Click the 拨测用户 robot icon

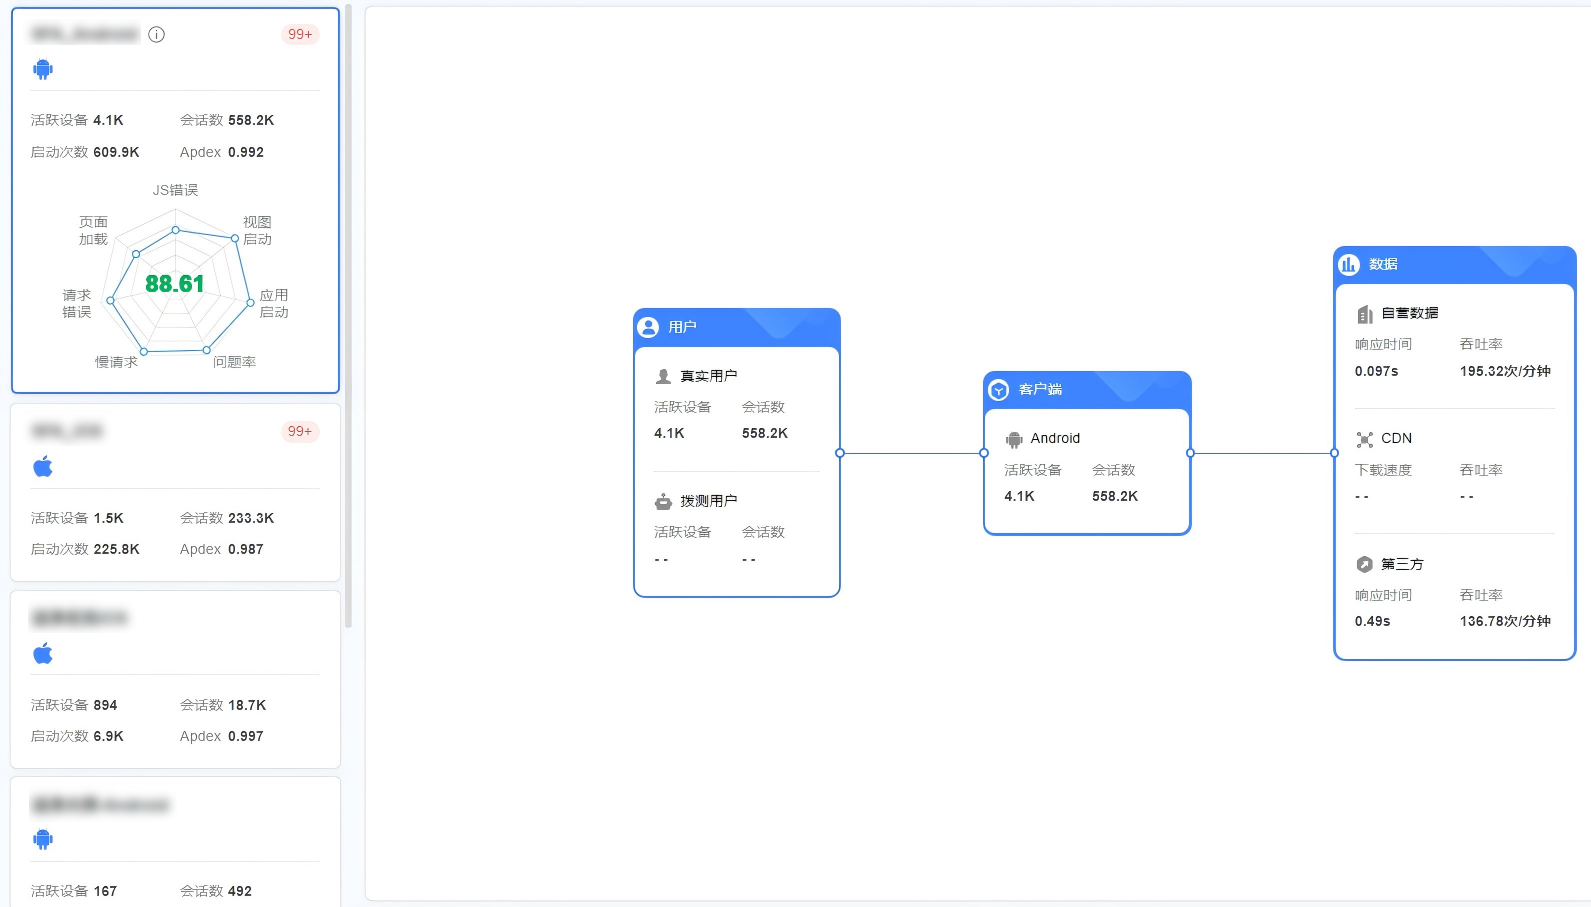point(663,501)
